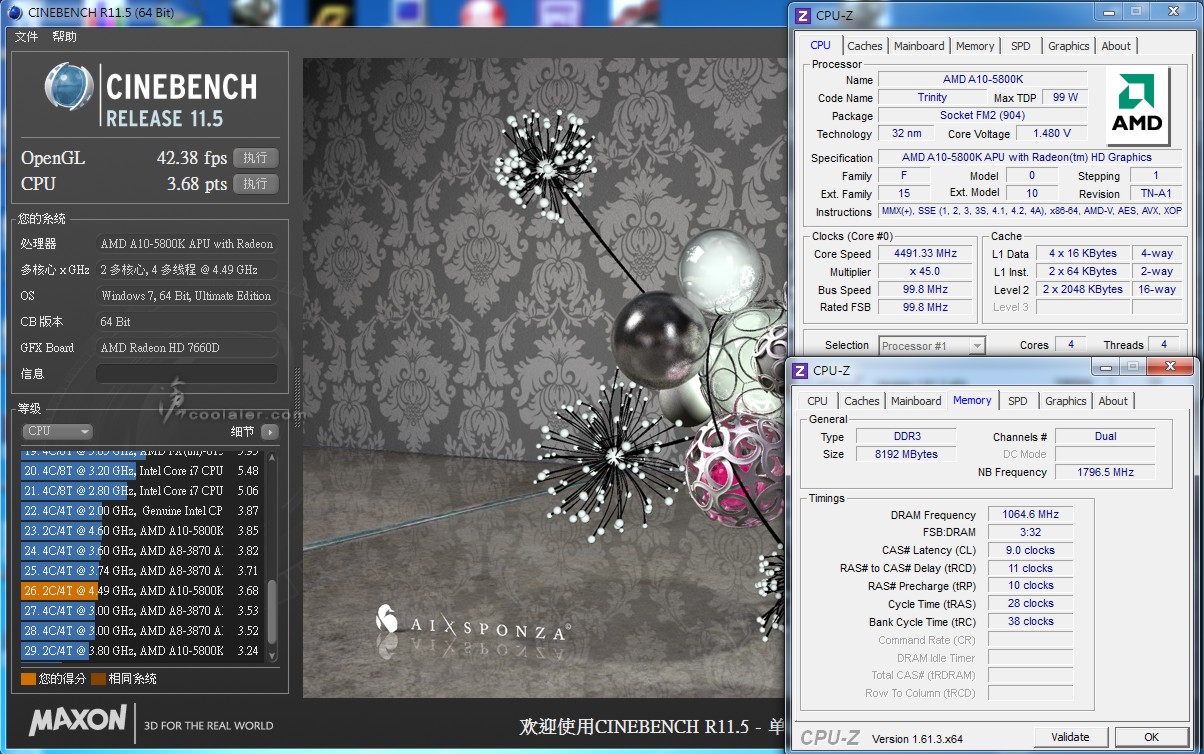Select ranking row 29 A10-5800K at 3.80 GHz
The width and height of the screenshot is (1204, 754).
[x=142, y=651]
